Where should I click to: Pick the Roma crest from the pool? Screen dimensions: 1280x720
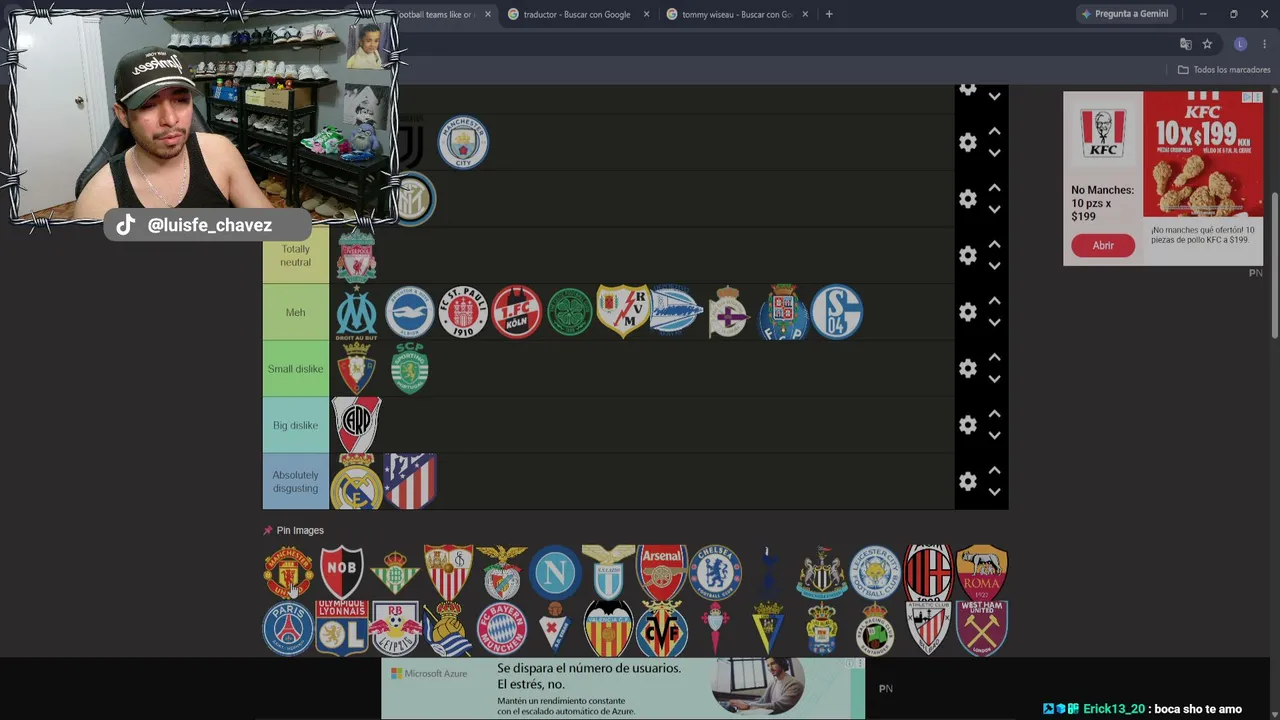[x=982, y=572]
